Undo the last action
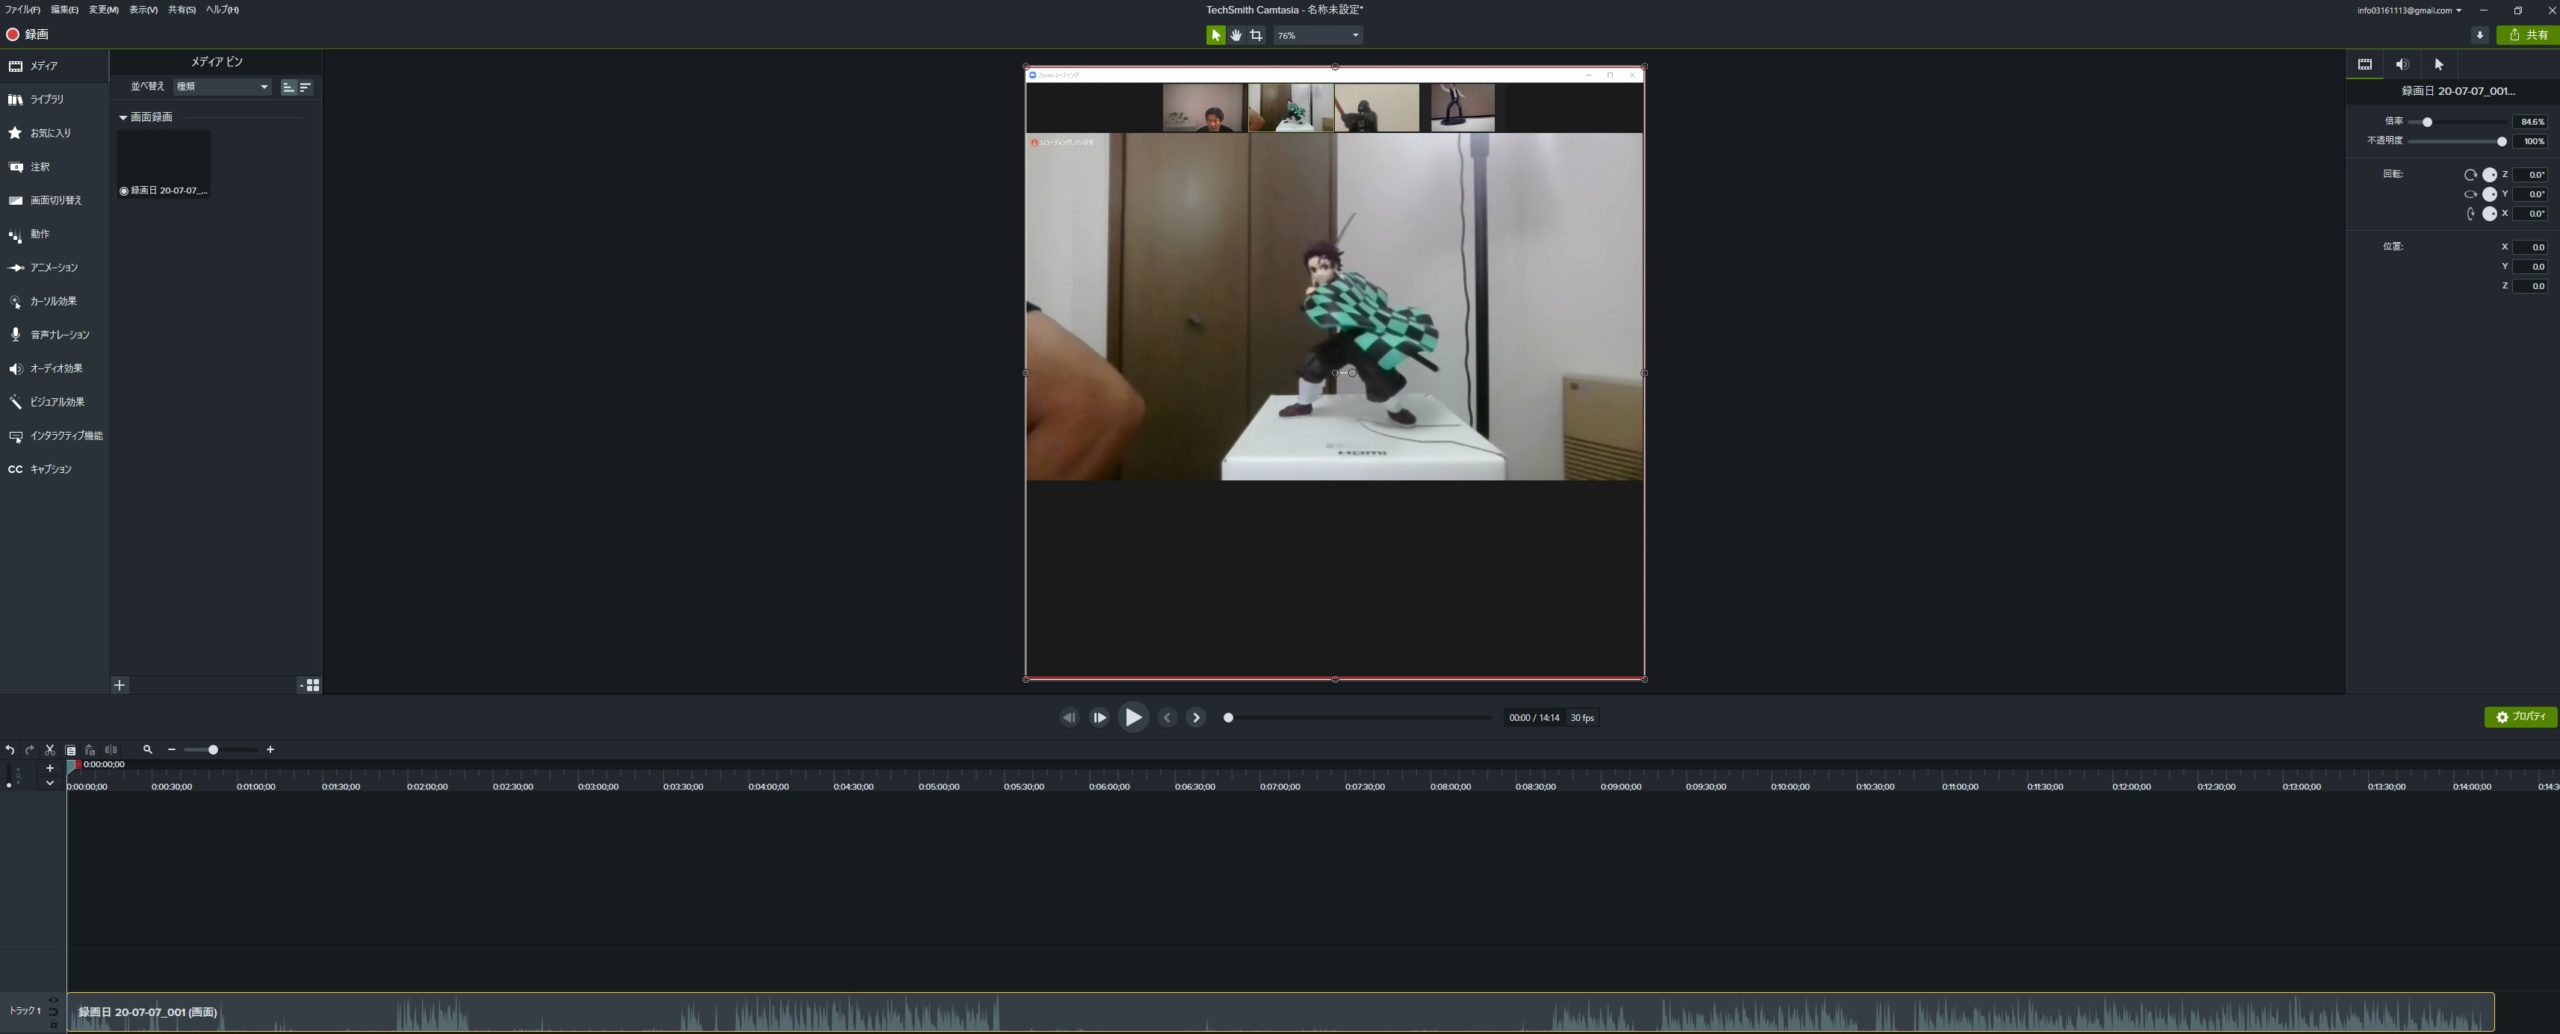This screenshot has width=2560, height=1034. coord(10,750)
